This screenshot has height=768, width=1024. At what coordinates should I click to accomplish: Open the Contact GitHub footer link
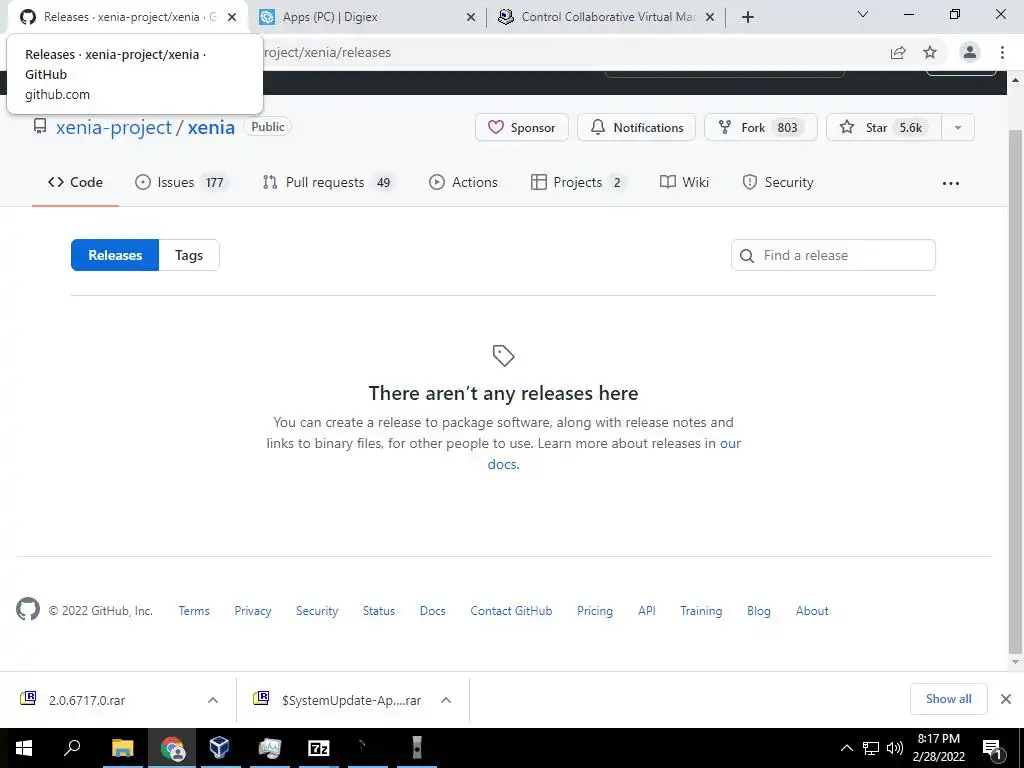(511, 611)
